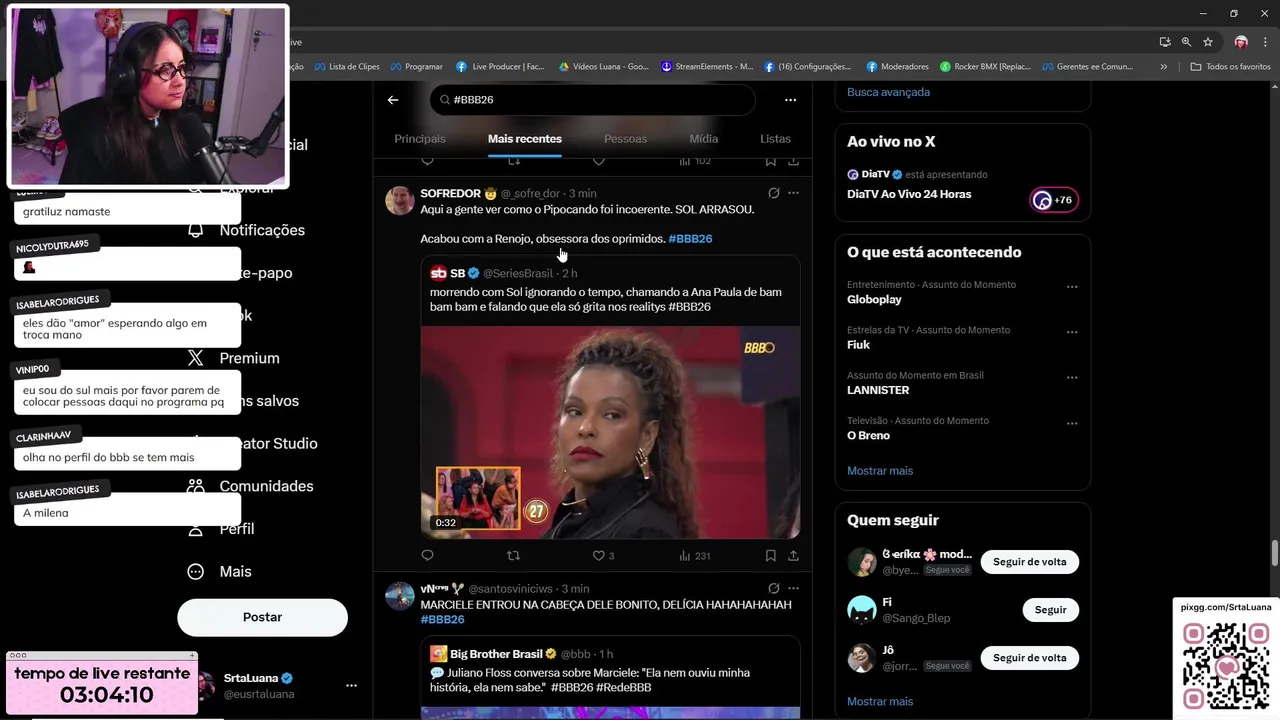
Task: View analytics showing 102 views
Action: tap(694, 161)
